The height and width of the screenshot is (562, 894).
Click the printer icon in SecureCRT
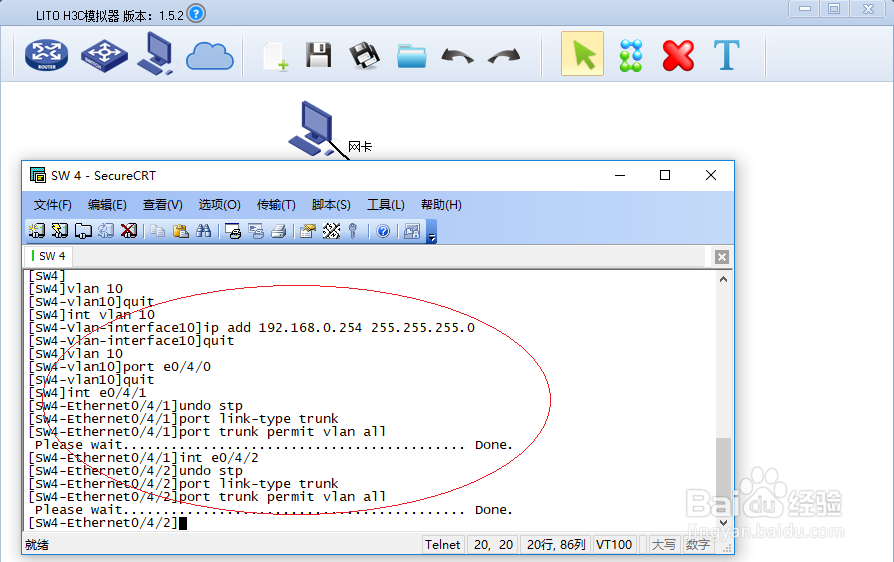(279, 231)
